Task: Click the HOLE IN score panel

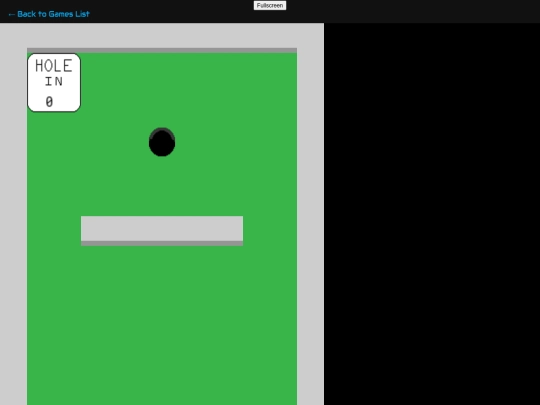Action: point(54,83)
